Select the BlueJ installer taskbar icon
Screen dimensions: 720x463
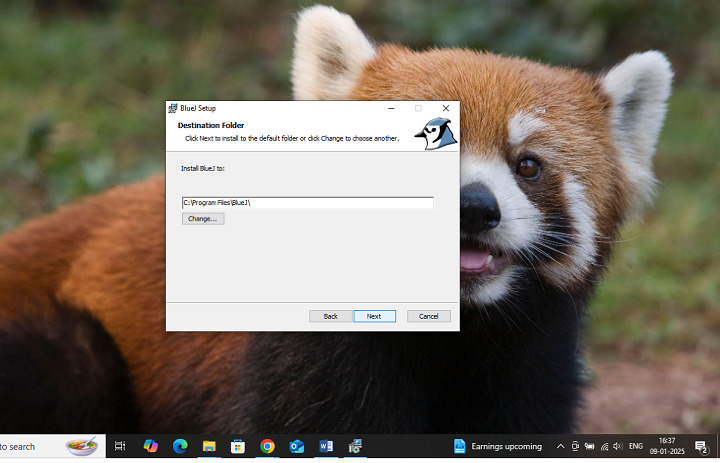coord(355,446)
